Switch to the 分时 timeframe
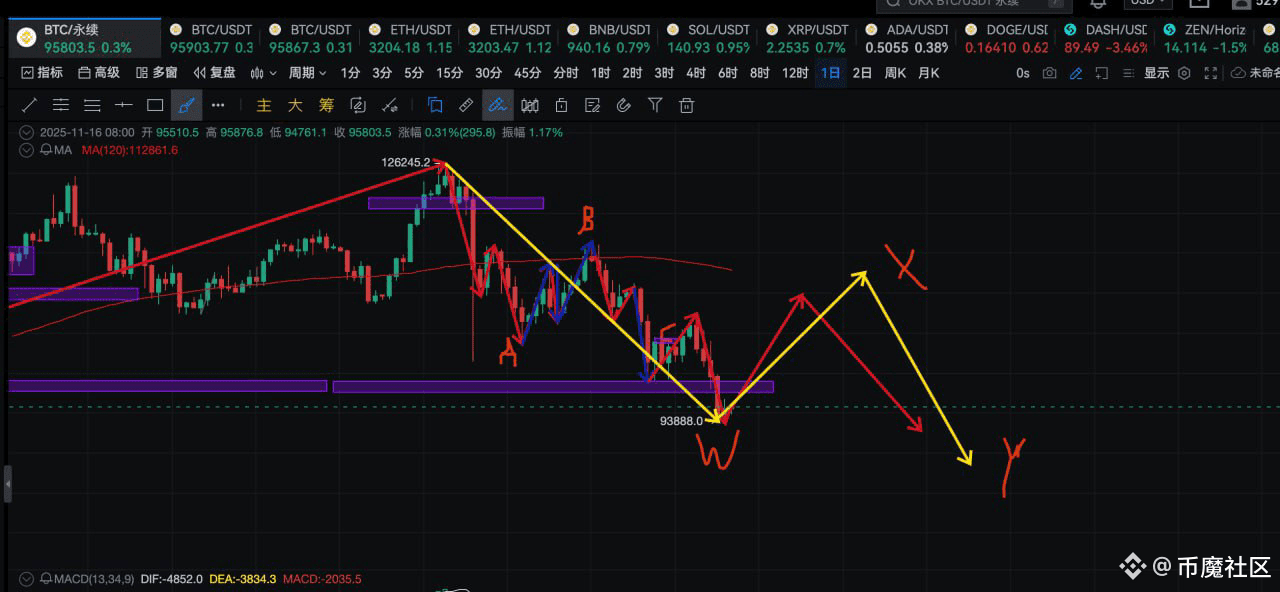This screenshot has width=1280, height=592. coord(565,72)
